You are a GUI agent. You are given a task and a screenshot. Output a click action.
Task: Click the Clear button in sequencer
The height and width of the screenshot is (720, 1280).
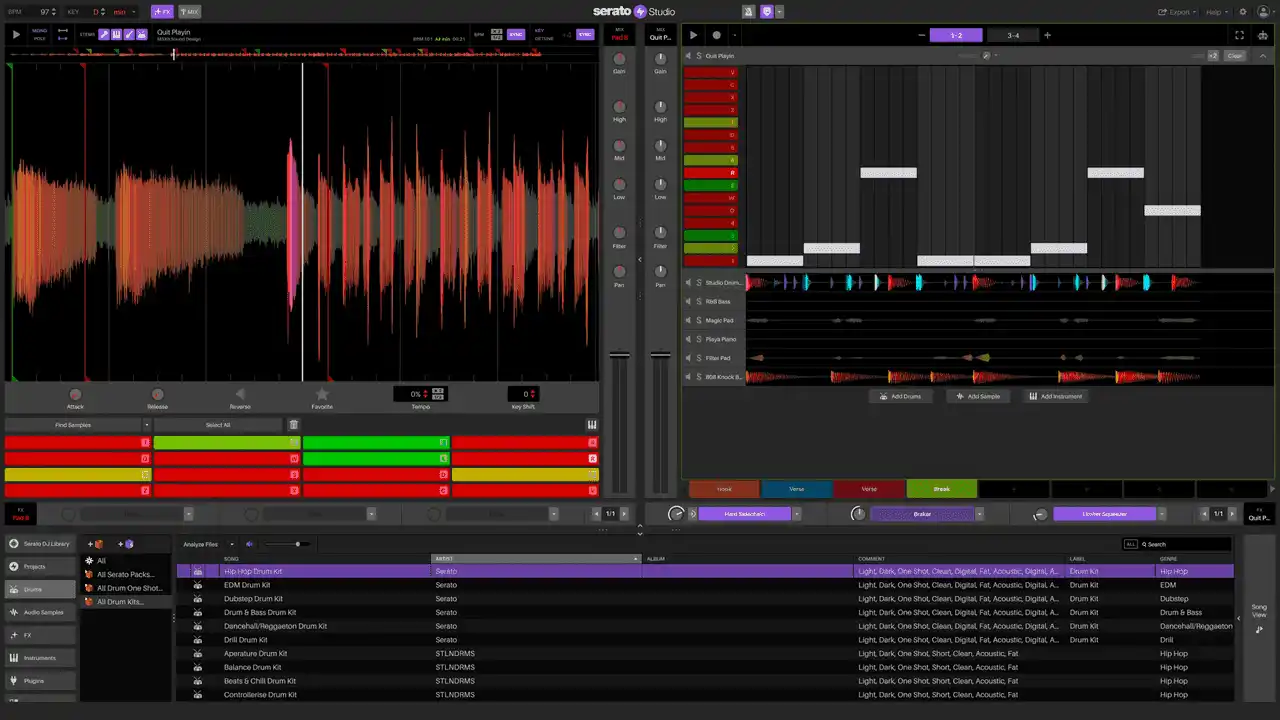(x=1235, y=56)
